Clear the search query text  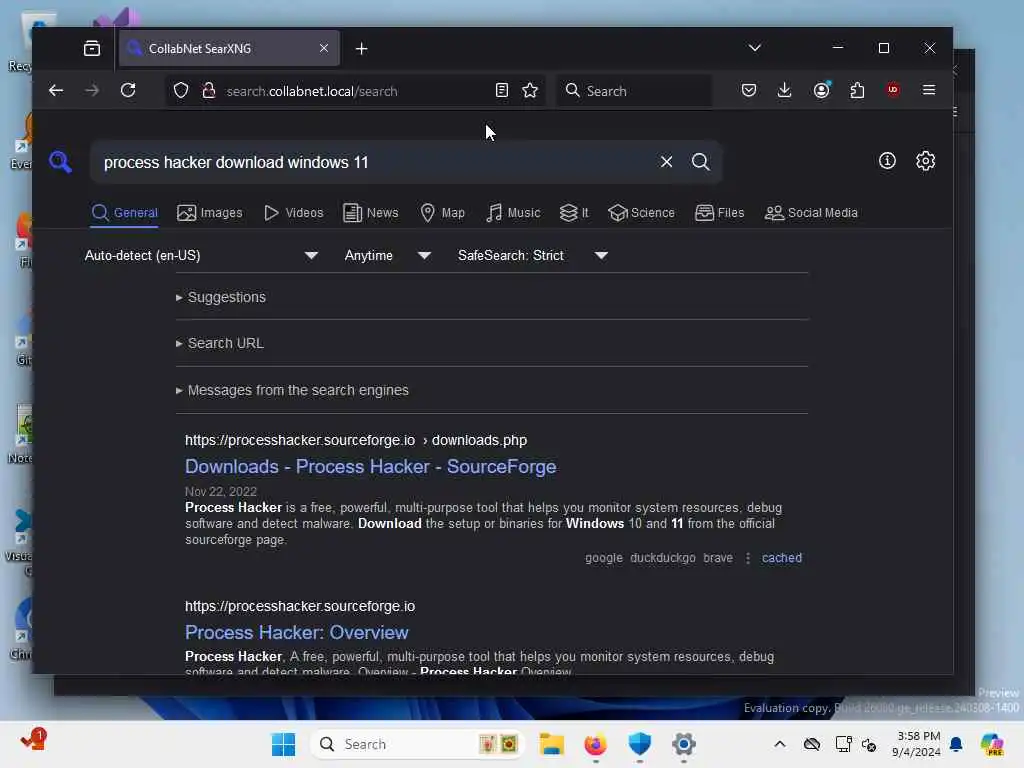tap(666, 161)
